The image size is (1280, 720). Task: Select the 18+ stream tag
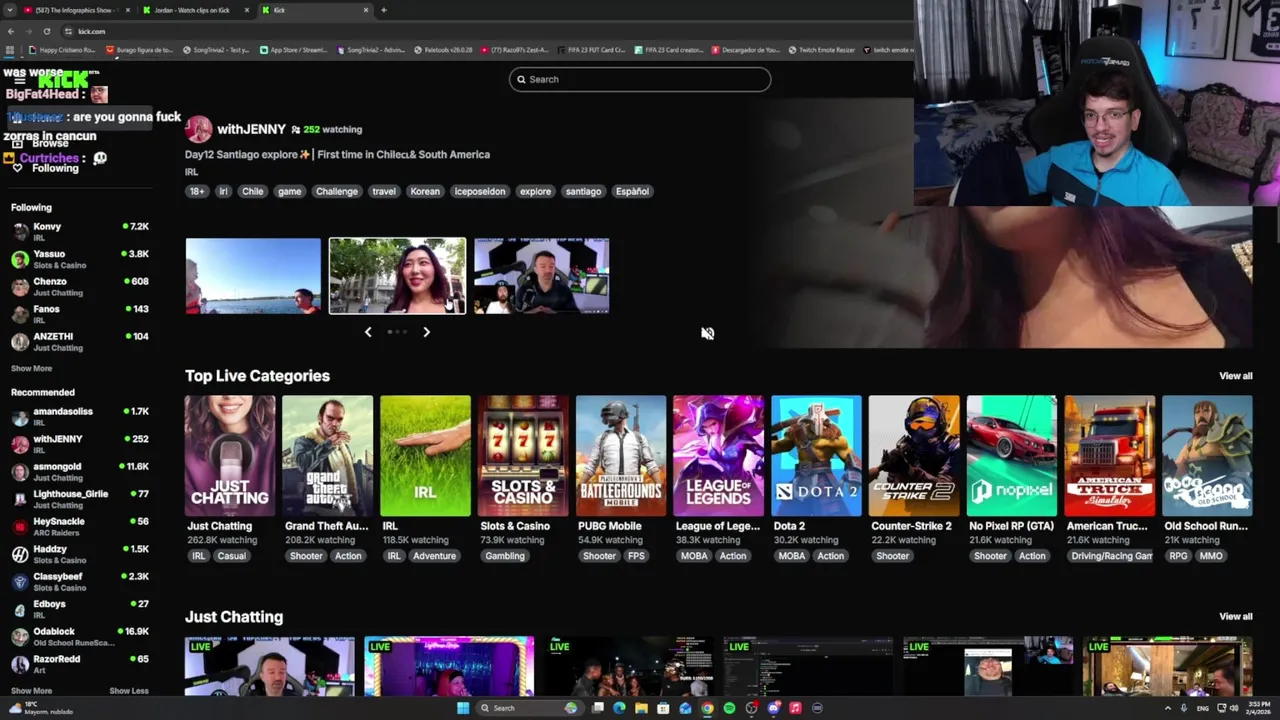click(x=197, y=191)
